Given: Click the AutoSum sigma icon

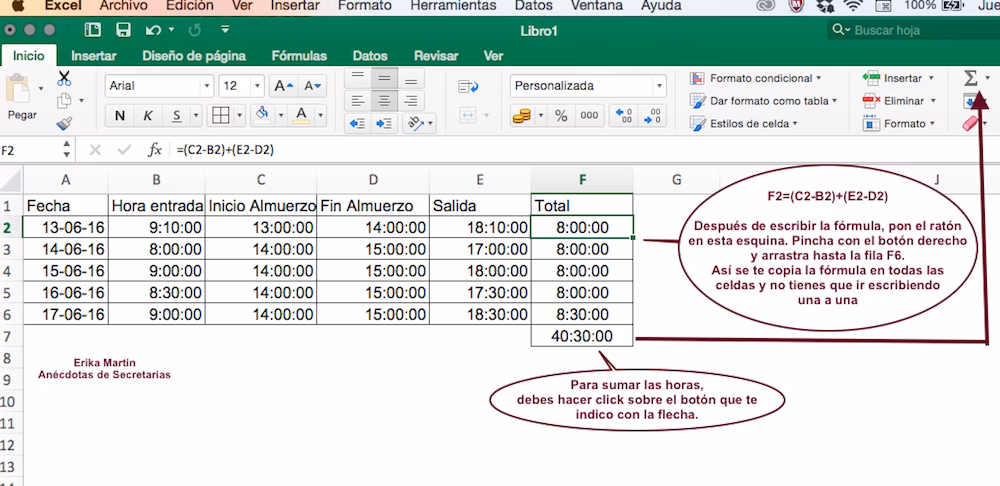Looking at the screenshot, I should 969,78.
